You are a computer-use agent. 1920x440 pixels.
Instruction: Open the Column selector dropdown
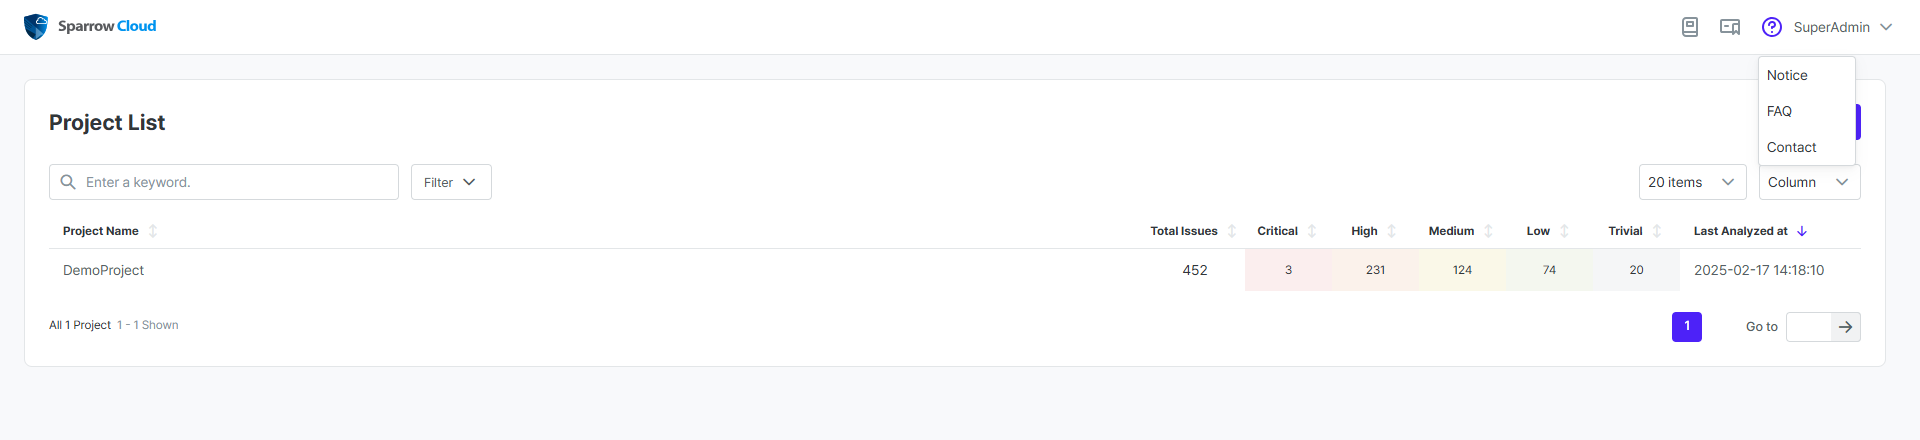(x=1809, y=182)
